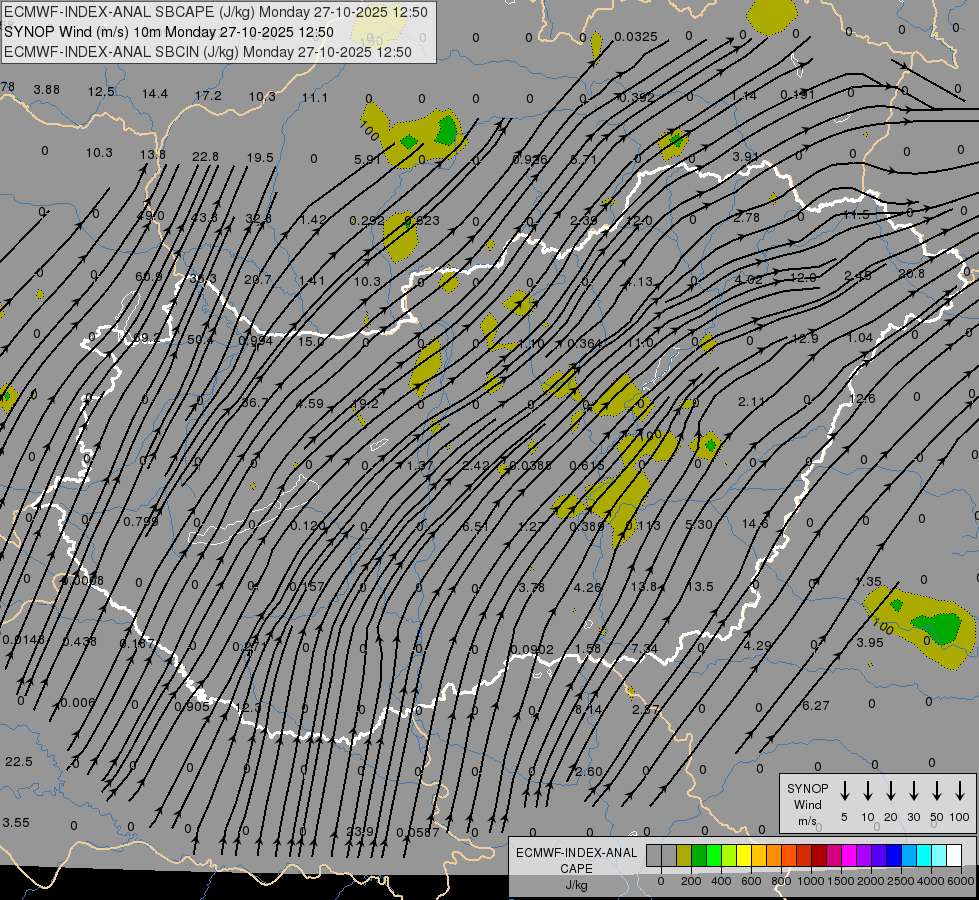
Task: Select the first gray CAPE legend swatch
Action: pyautogui.click(x=654, y=856)
